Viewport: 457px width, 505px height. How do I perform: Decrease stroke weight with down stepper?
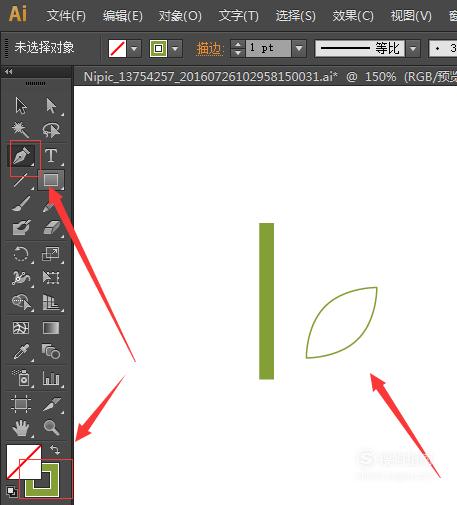click(238, 53)
